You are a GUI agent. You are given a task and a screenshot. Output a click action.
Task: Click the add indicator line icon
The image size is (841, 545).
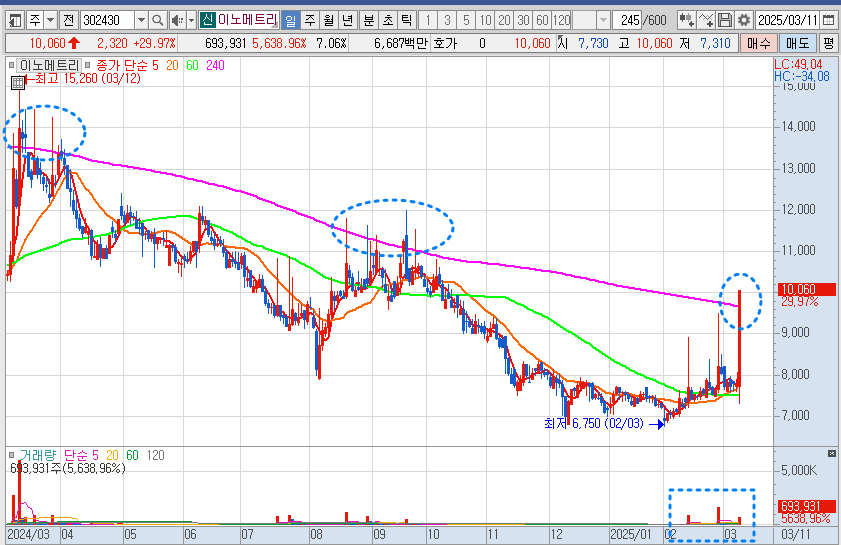point(706,21)
